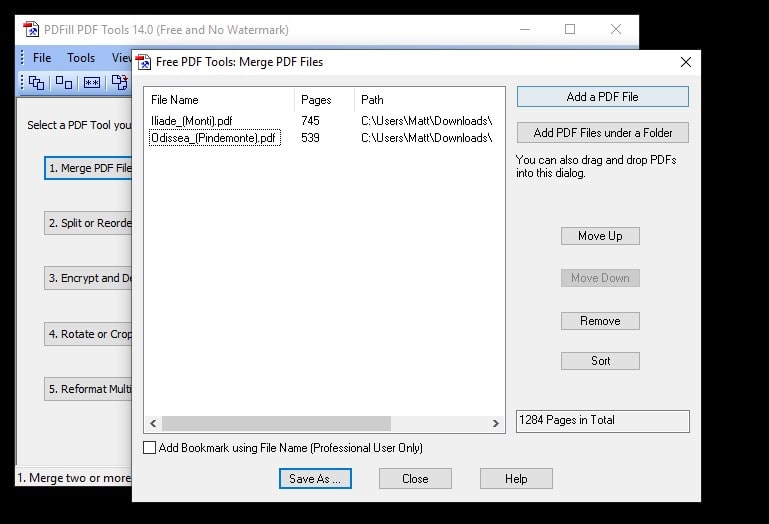Click Select a PDF Tool label in main window
Image resolution: width=769 pixels, height=524 pixels.
click(79, 125)
